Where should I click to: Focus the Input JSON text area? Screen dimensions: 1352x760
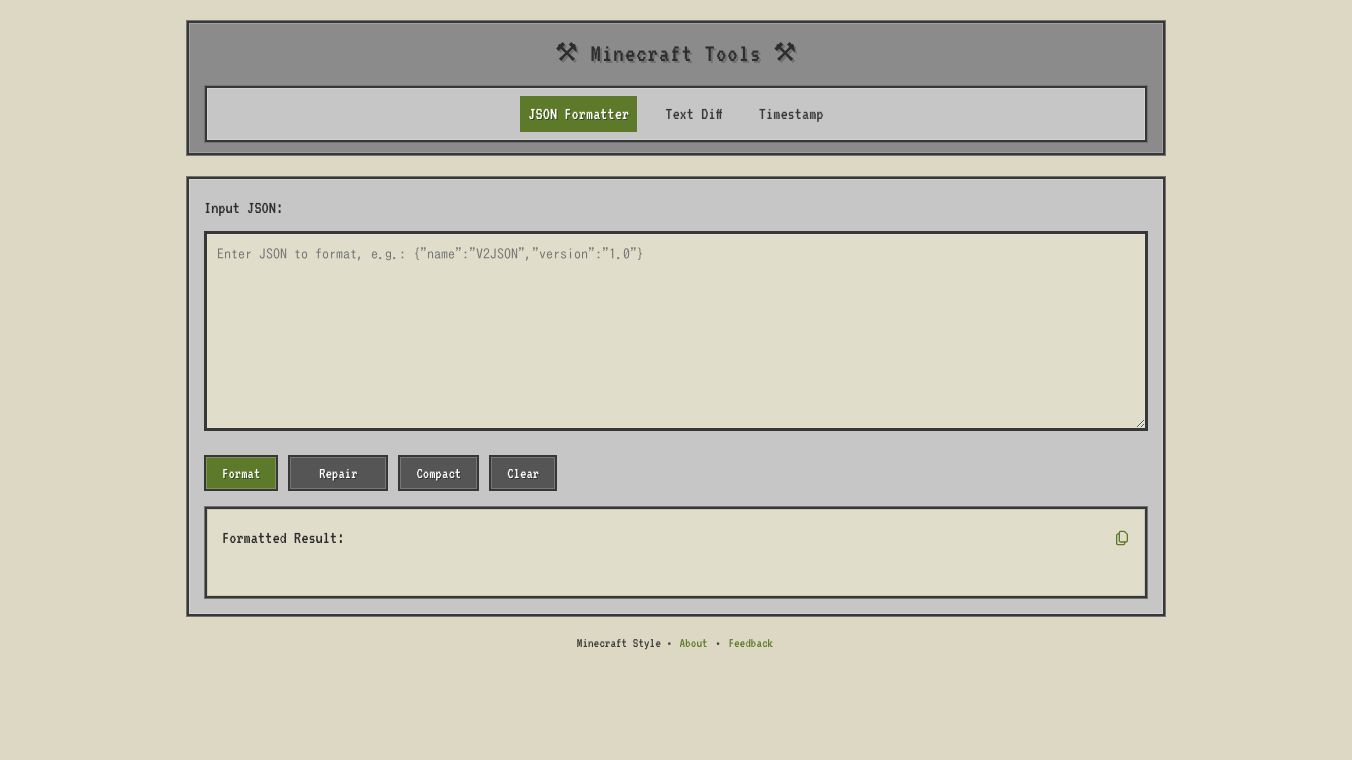pos(676,331)
